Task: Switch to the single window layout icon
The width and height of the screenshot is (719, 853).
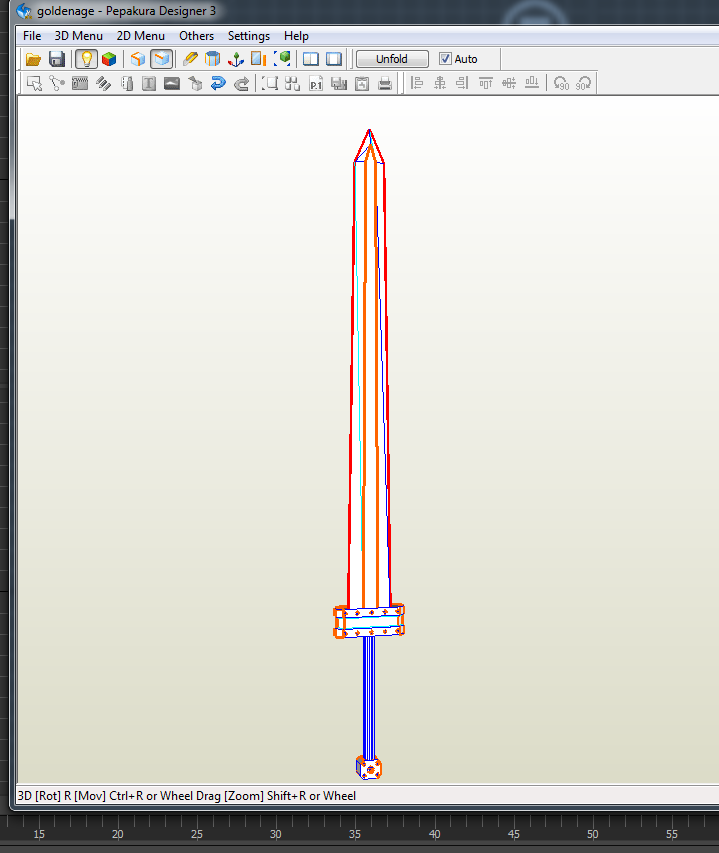Action: point(334,59)
